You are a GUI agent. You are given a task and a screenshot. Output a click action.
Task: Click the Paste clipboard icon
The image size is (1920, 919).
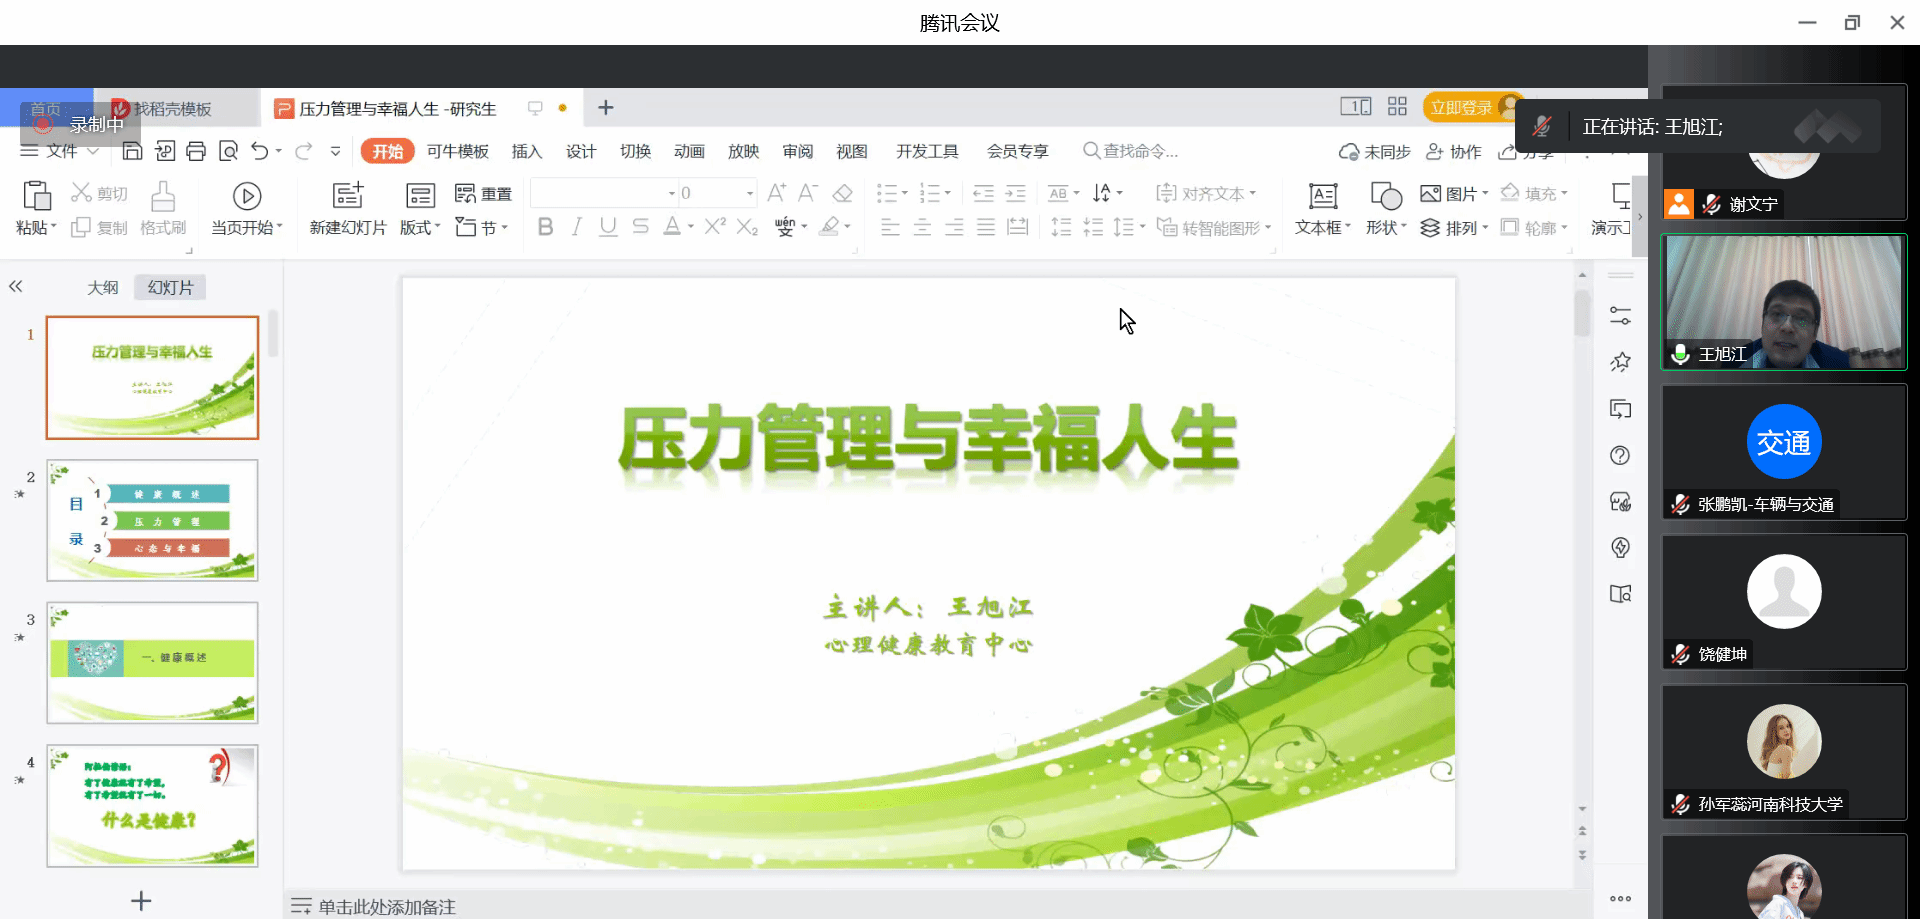37,196
